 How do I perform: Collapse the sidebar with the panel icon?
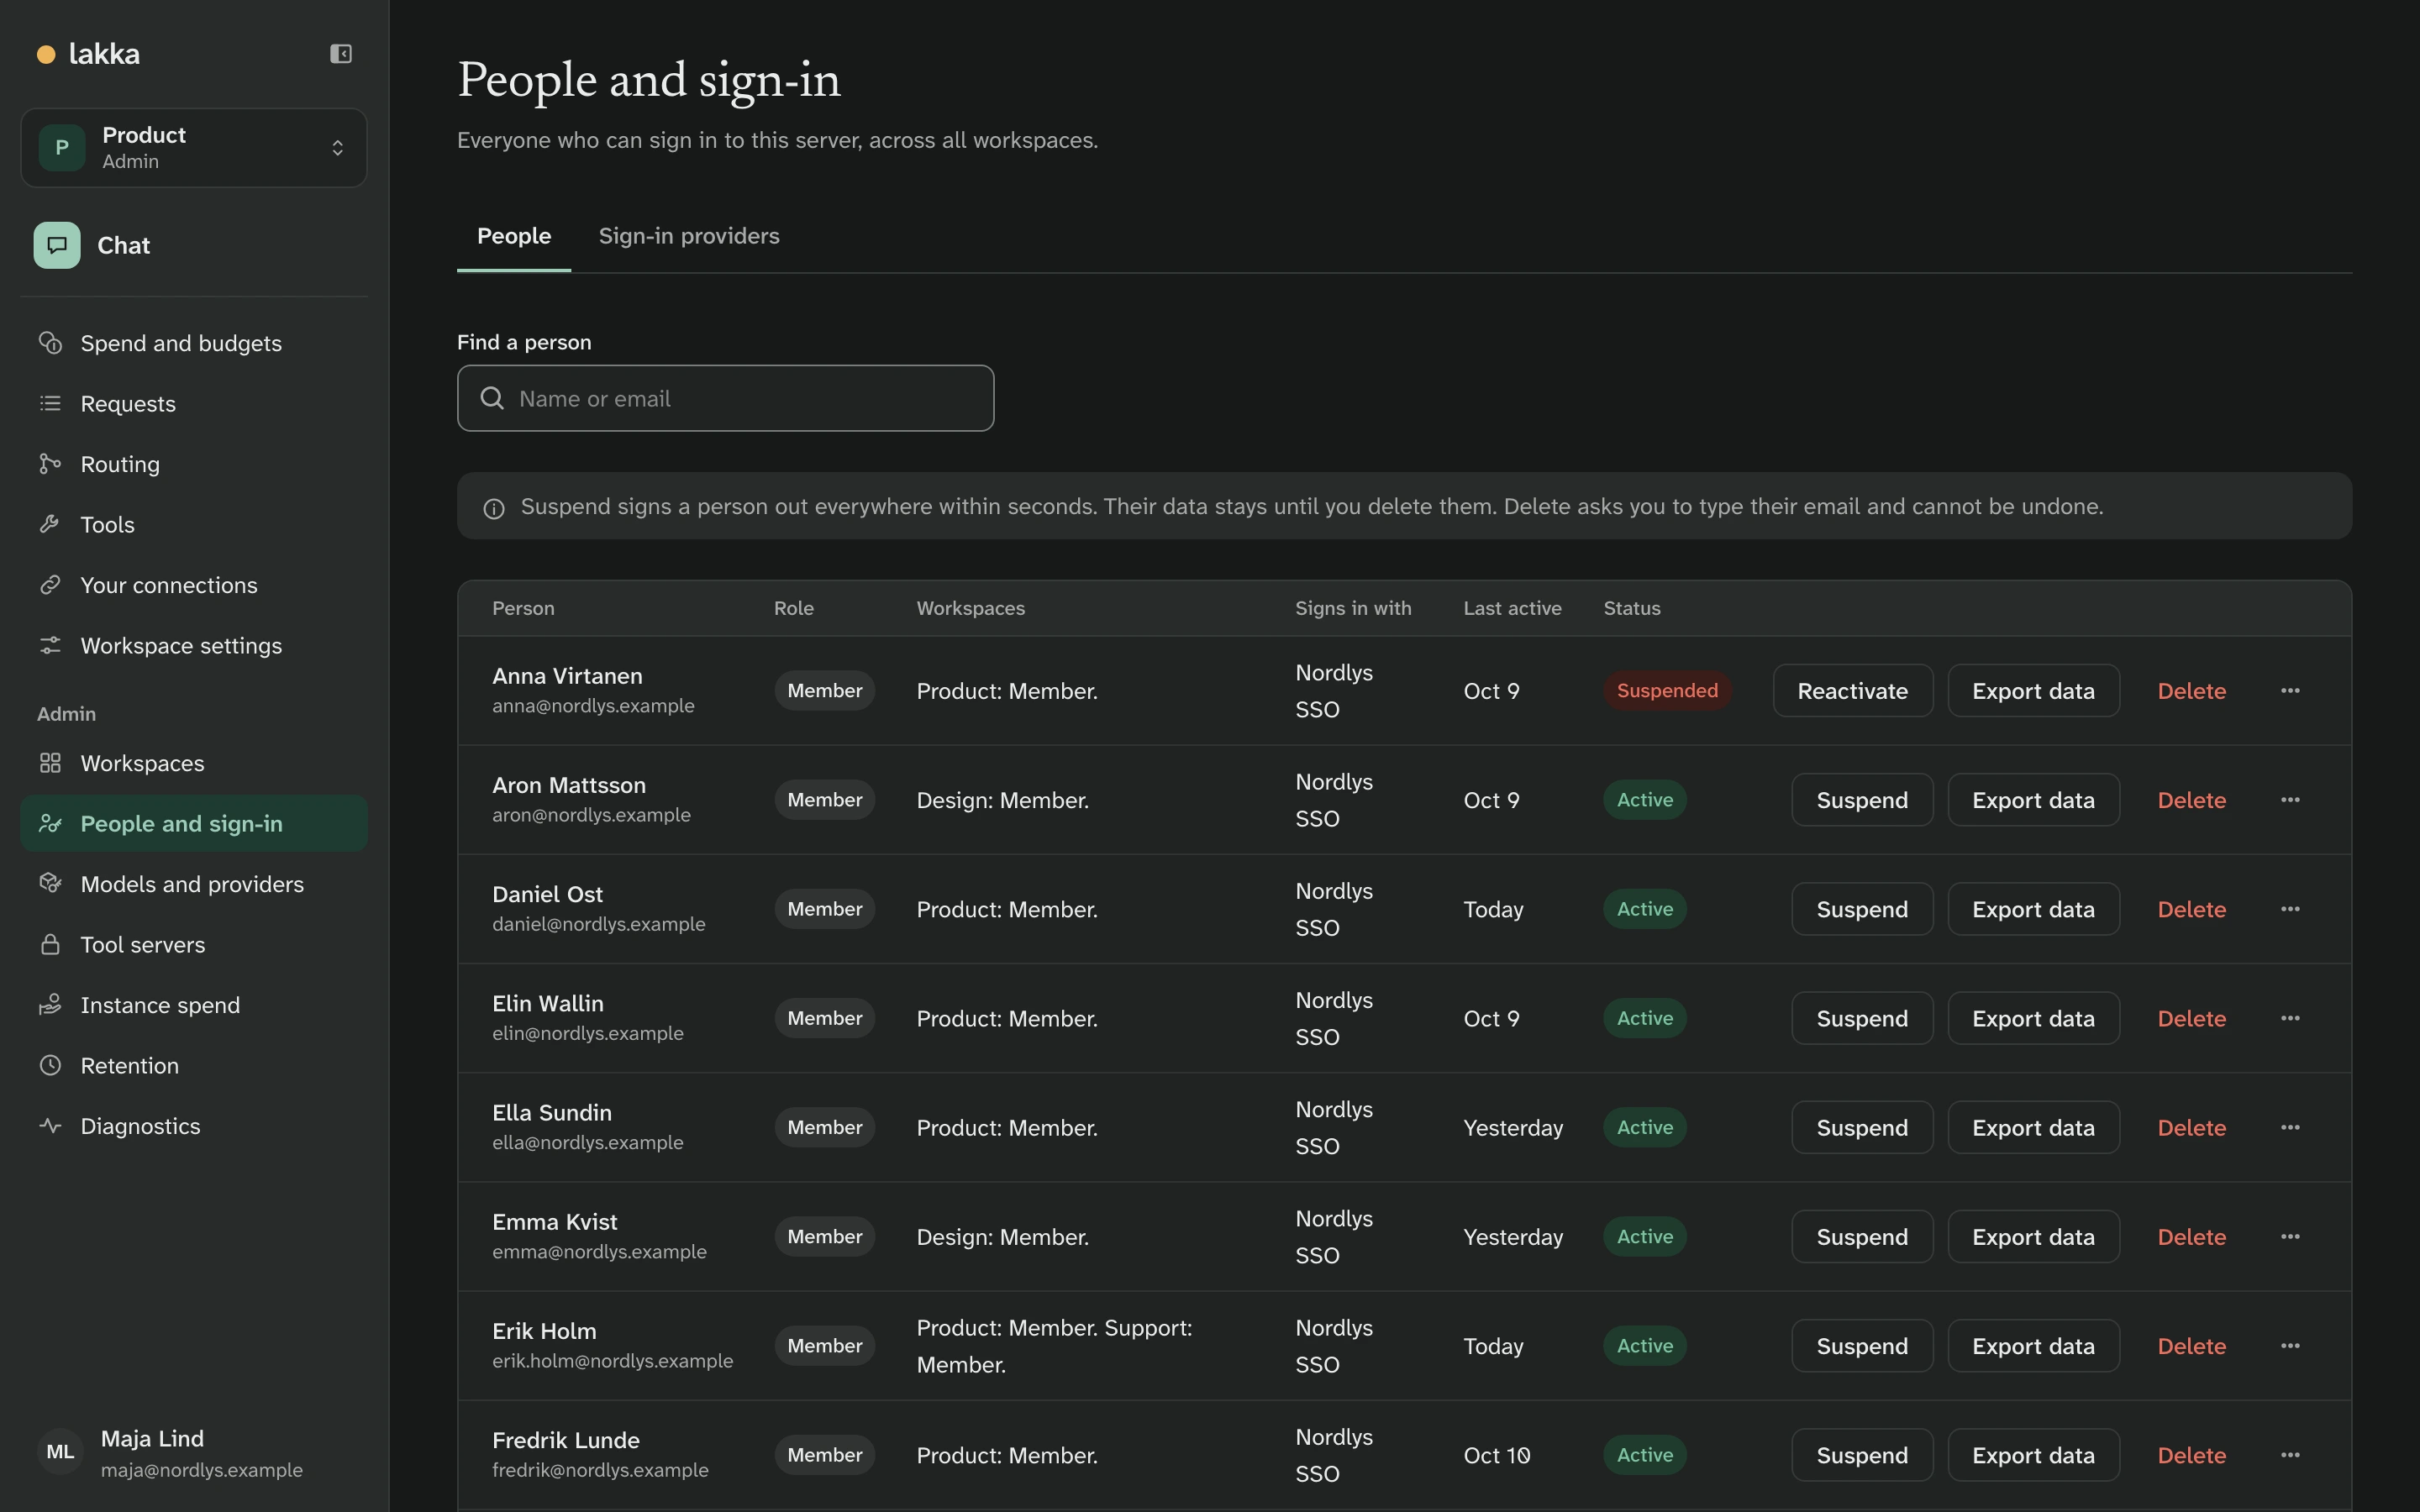tap(341, 54)
